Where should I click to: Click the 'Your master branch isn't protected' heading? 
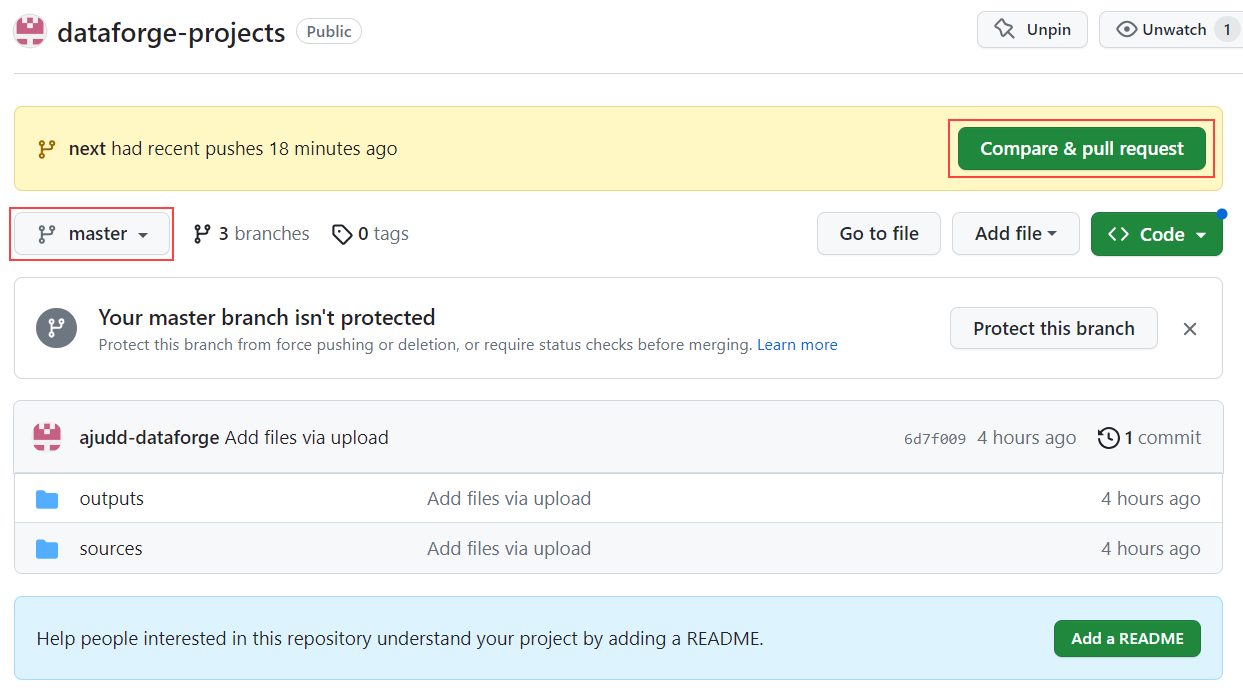(x=267, y=318)
